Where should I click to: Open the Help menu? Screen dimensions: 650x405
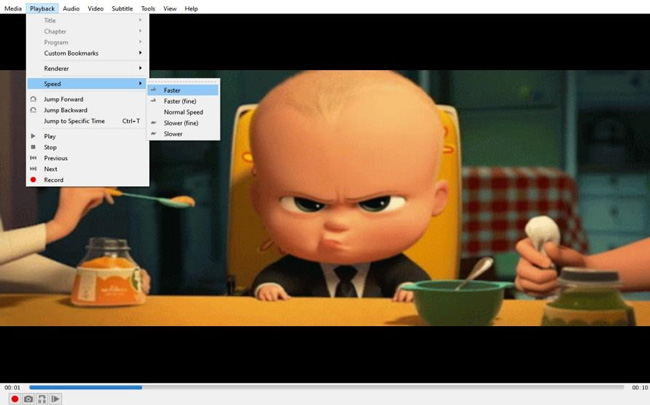(191, 8)
